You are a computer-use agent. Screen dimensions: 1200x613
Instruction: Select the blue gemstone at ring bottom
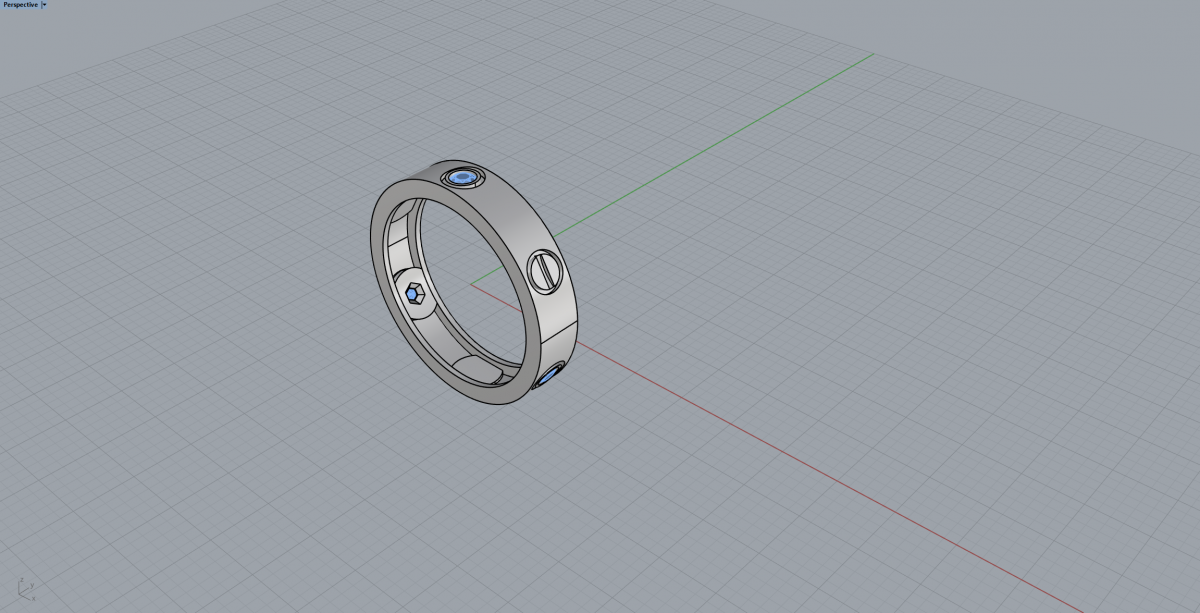pyautogui.click(x=548, y=378)
